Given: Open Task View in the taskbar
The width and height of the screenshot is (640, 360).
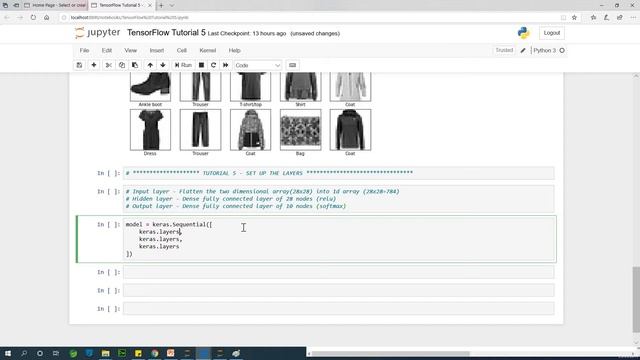Looking at the screenshot, I should 56,353.
